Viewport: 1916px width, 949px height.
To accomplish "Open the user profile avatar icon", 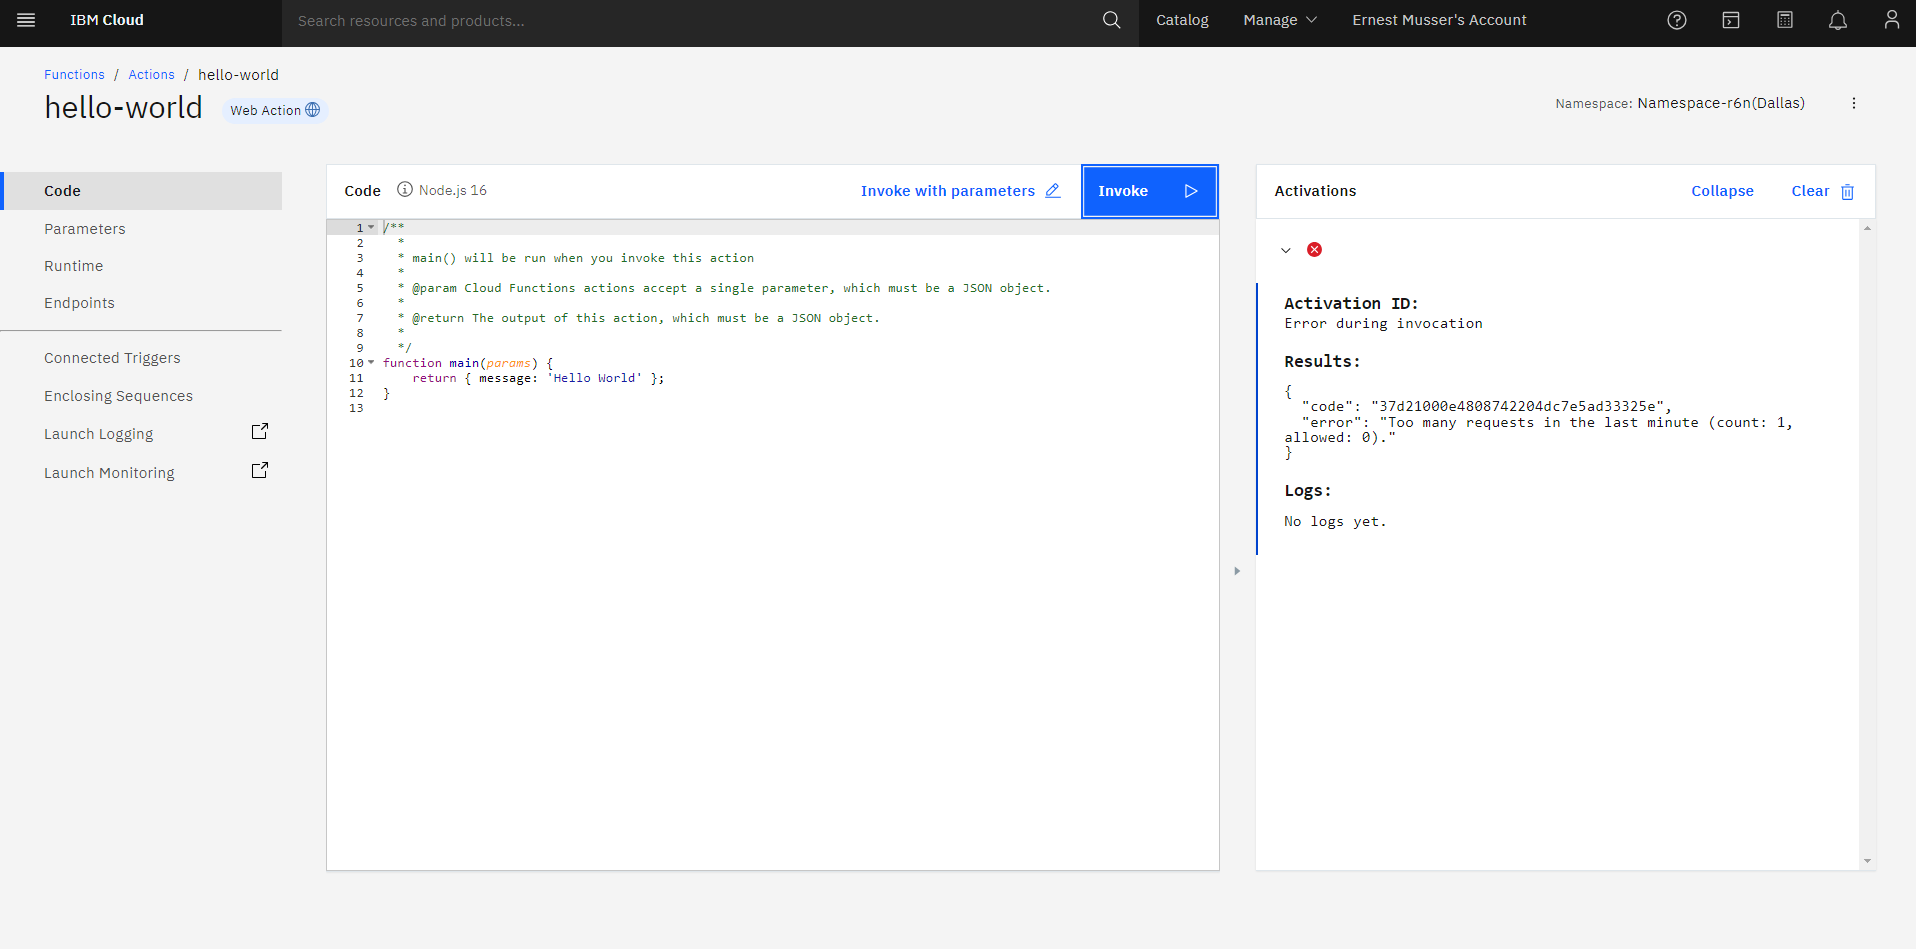I will pyautogui.click(x=1891, y=20).
